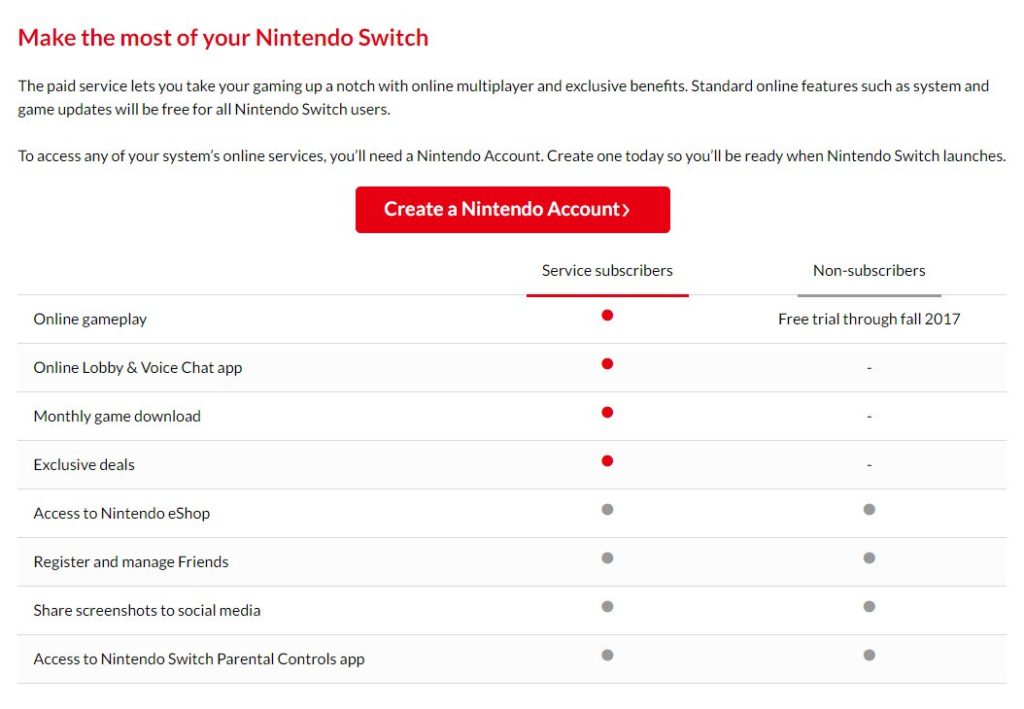Image resolution: width=1024 pixels, height=709 pixels.
Task: Select the gray dot under Non-subscribers for eShop access
Action: (868, 509)
